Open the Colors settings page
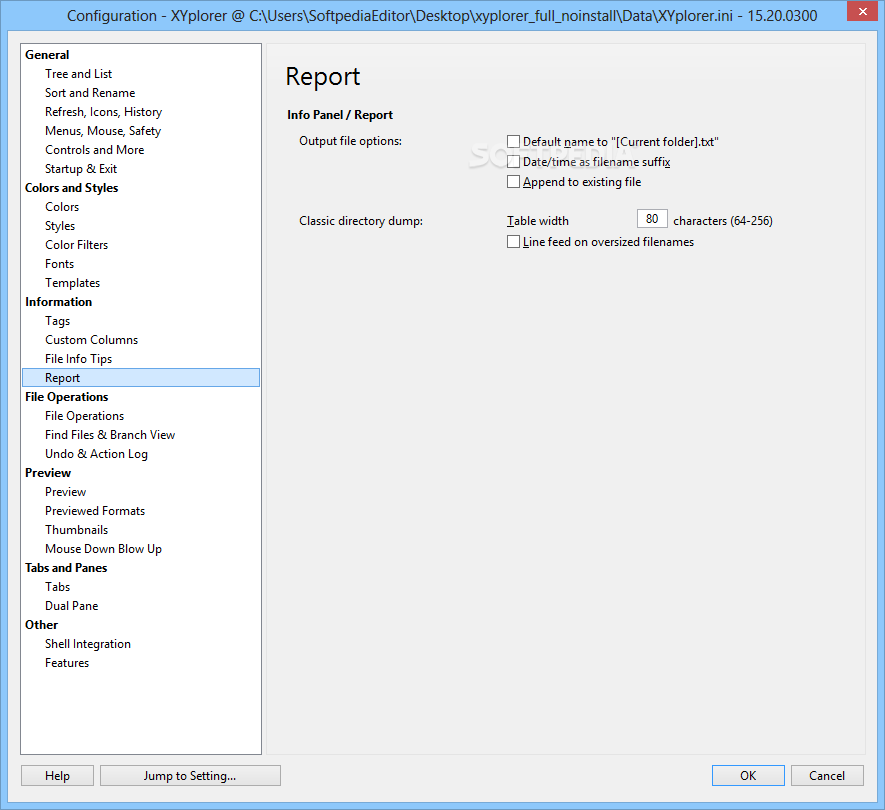885x810 pixels. click(62, 207)
